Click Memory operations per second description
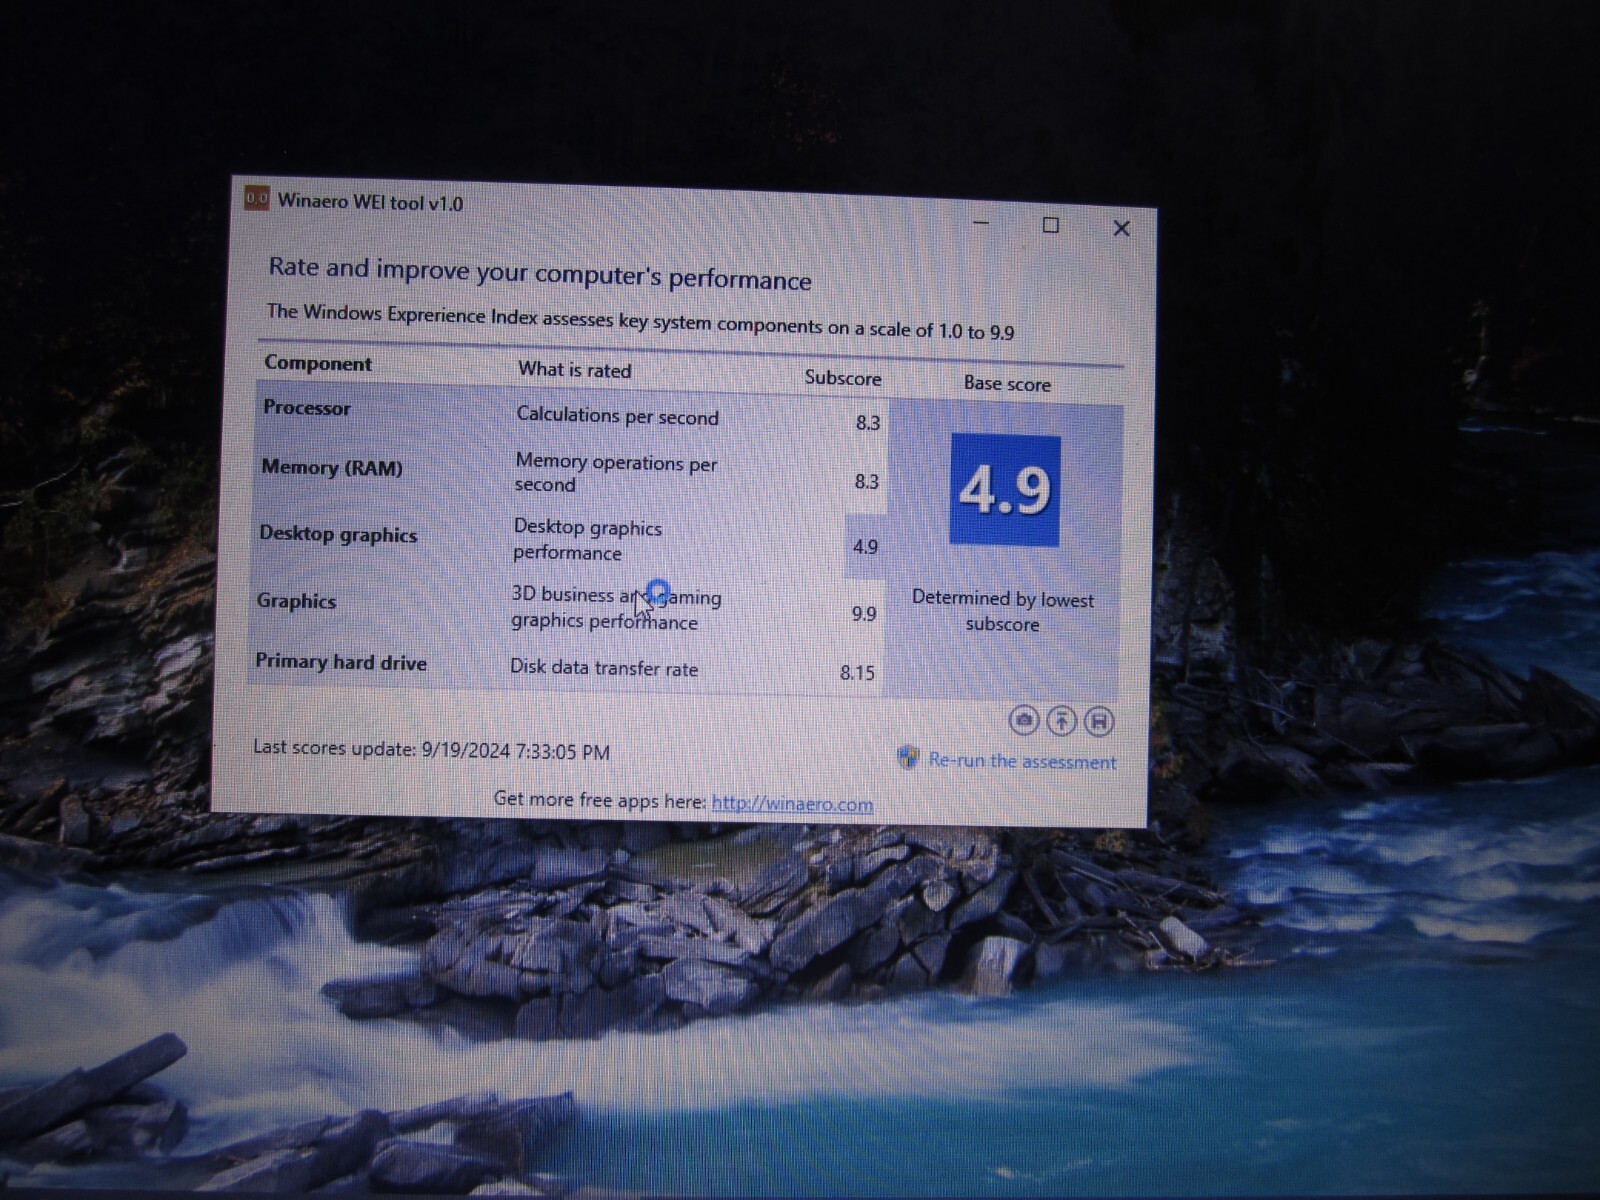Image resolution: width=1600 pixels, height=1200 pixels. click(x=616, y=473)
